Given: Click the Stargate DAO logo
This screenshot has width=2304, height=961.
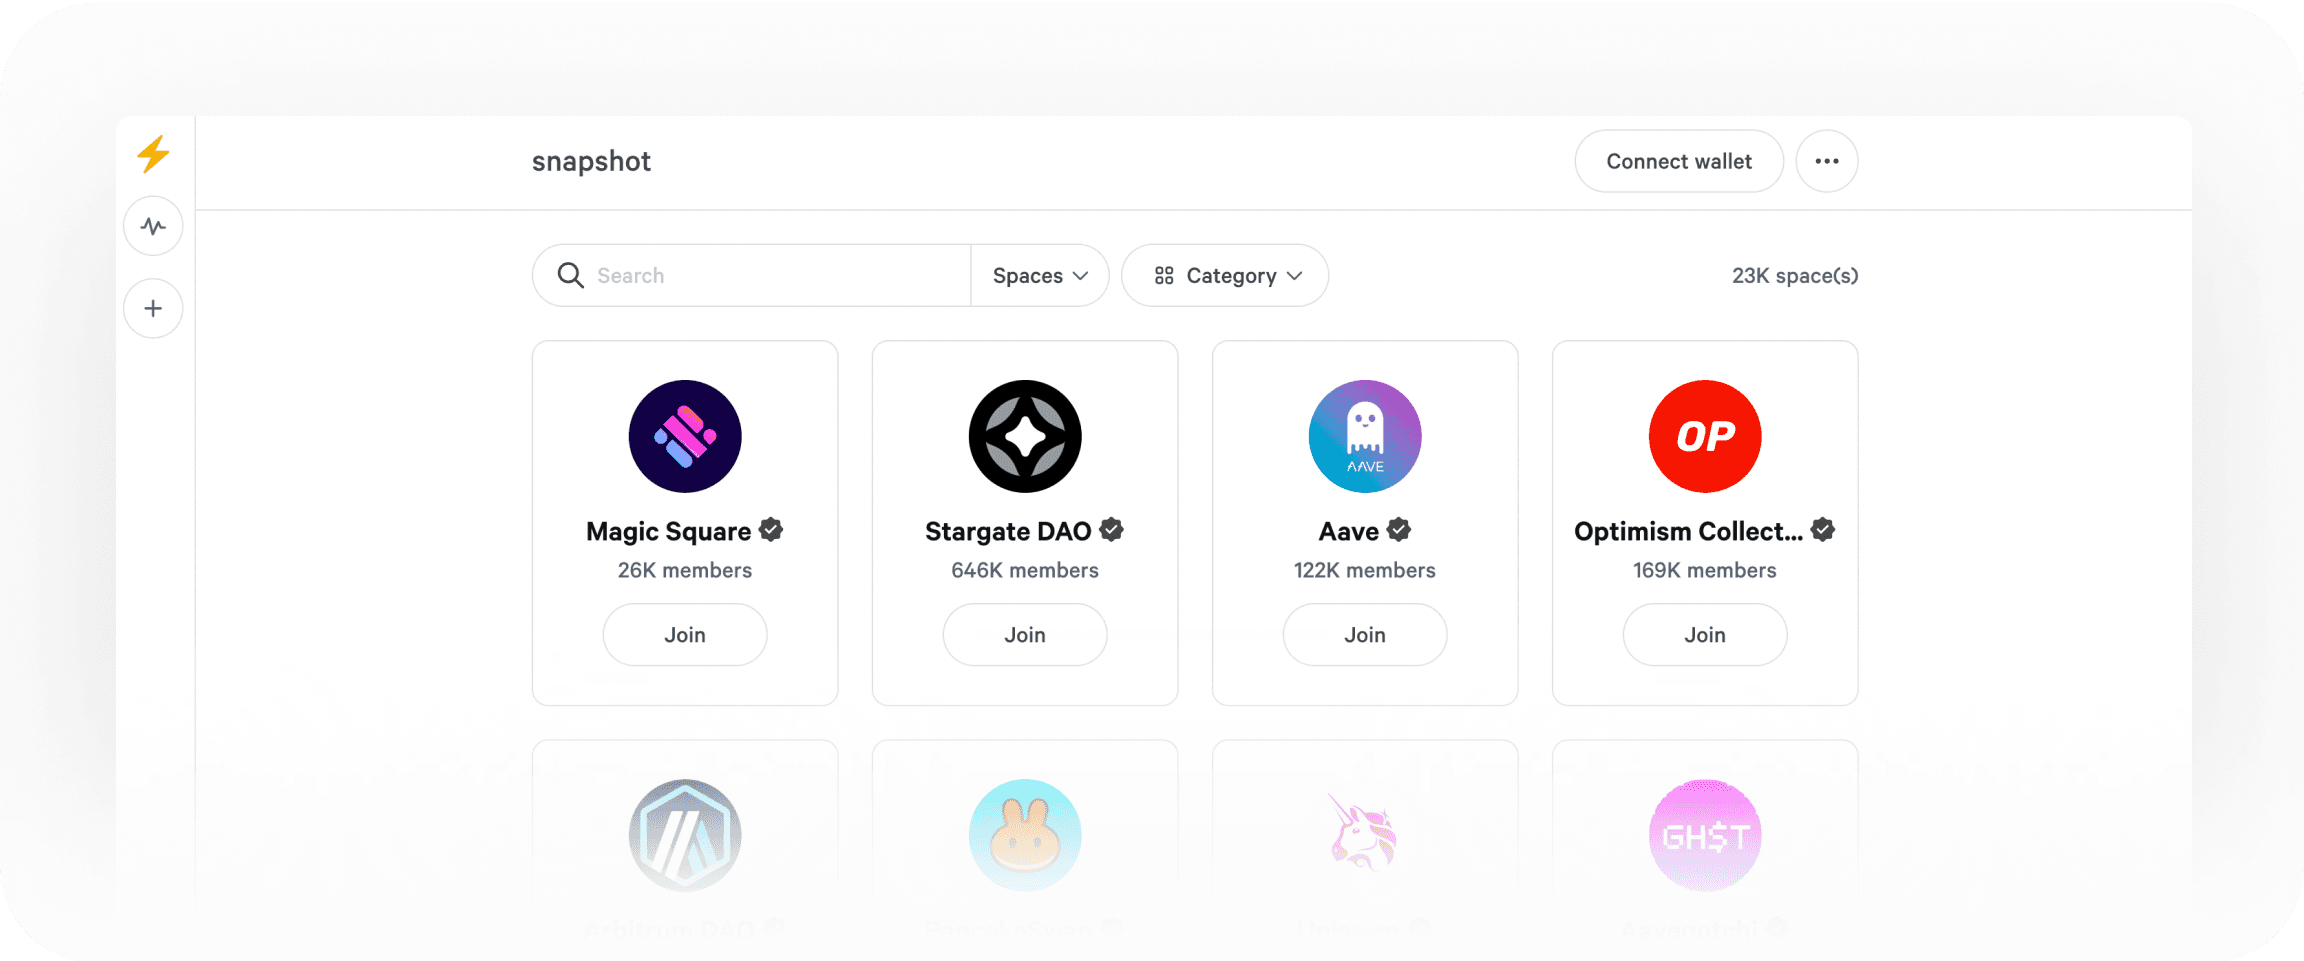Looking at the screenshot, I should (x=1024, y=436).
